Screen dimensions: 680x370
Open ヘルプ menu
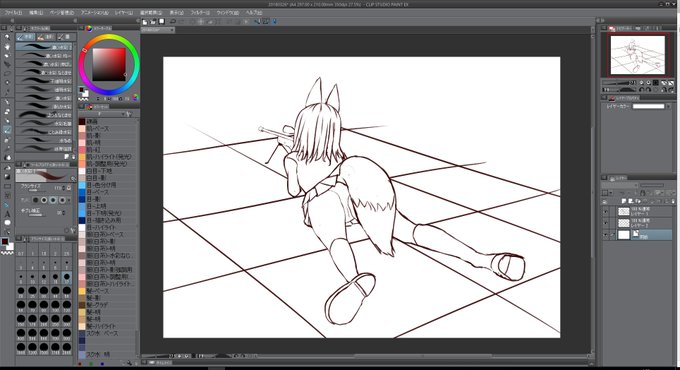point(254,13)
